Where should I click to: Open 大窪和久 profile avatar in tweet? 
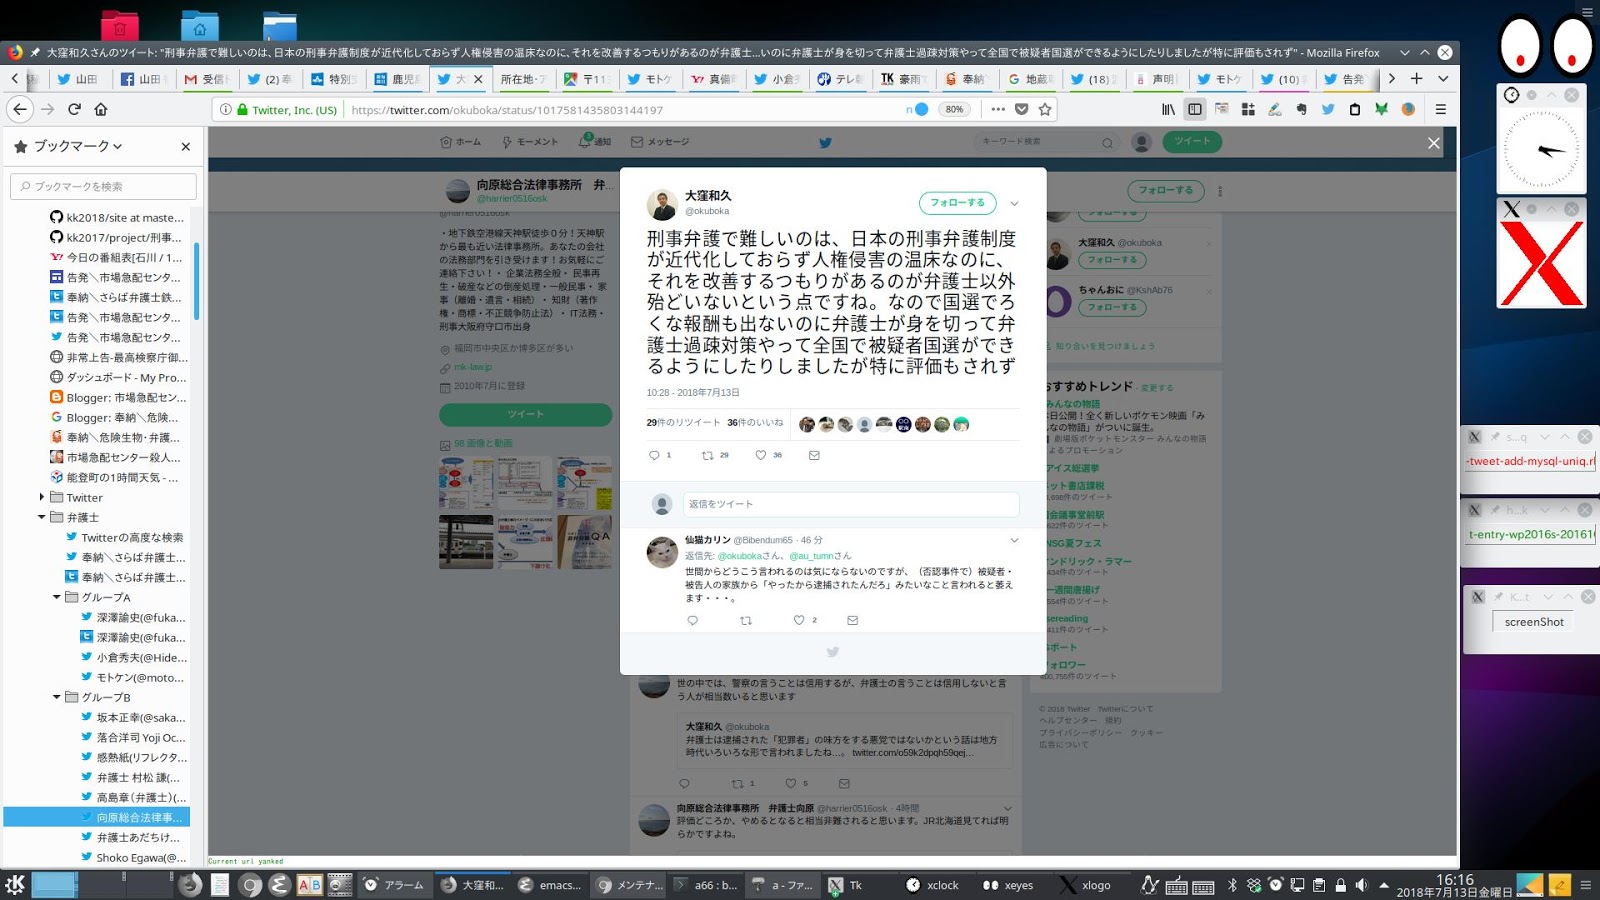click(x=662, y=204)
